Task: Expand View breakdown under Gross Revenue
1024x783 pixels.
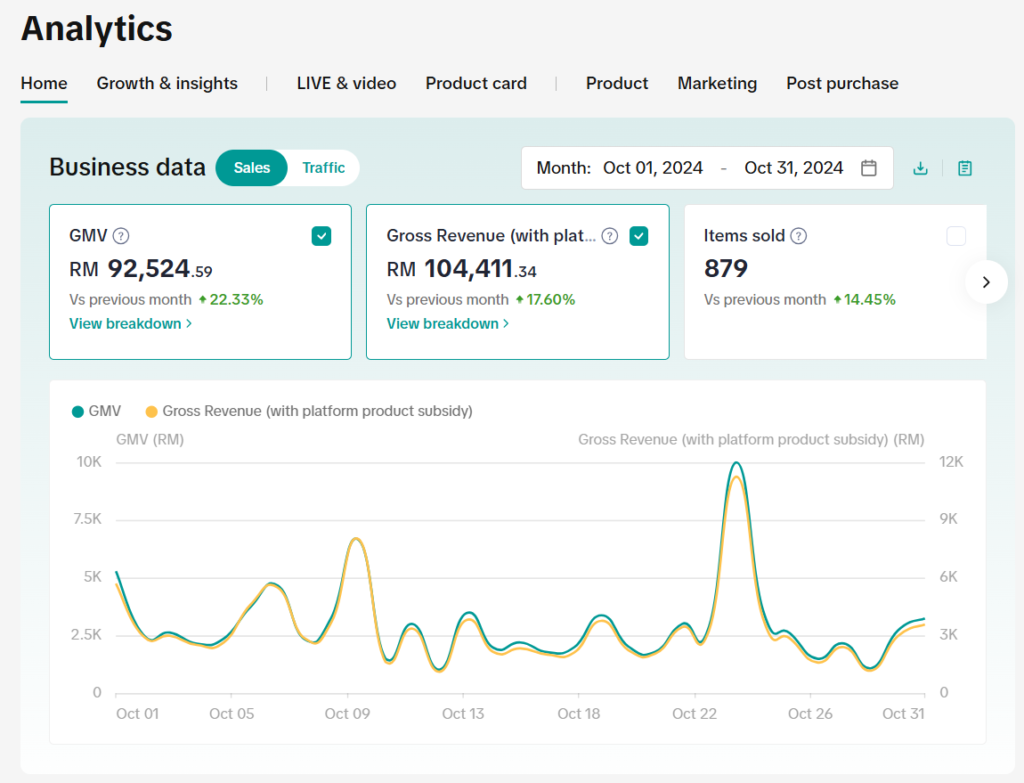Action: click(x=447, y=323)
